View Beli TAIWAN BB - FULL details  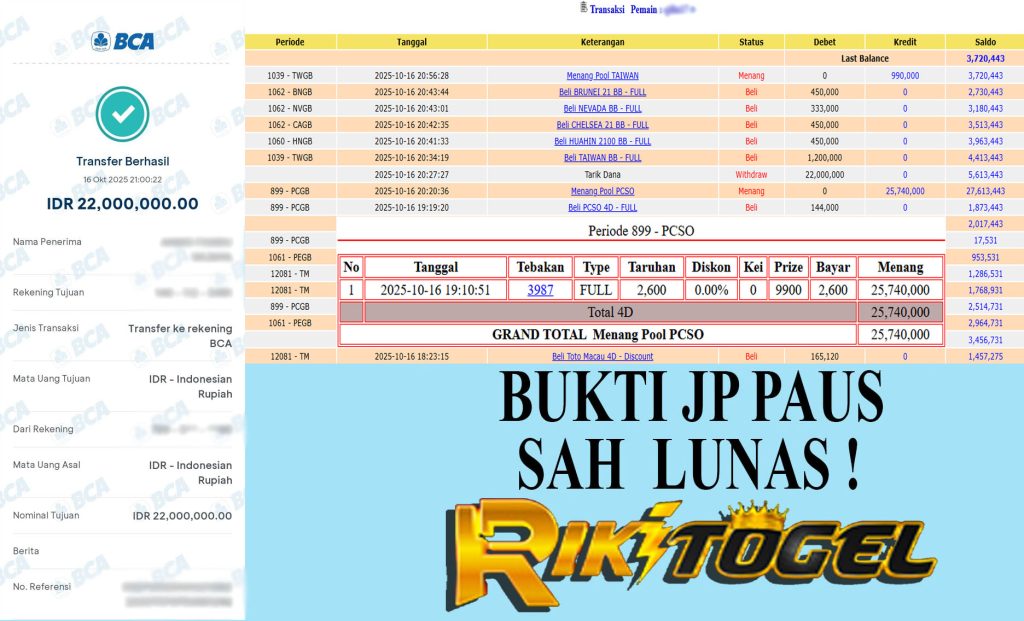[602, 157]
